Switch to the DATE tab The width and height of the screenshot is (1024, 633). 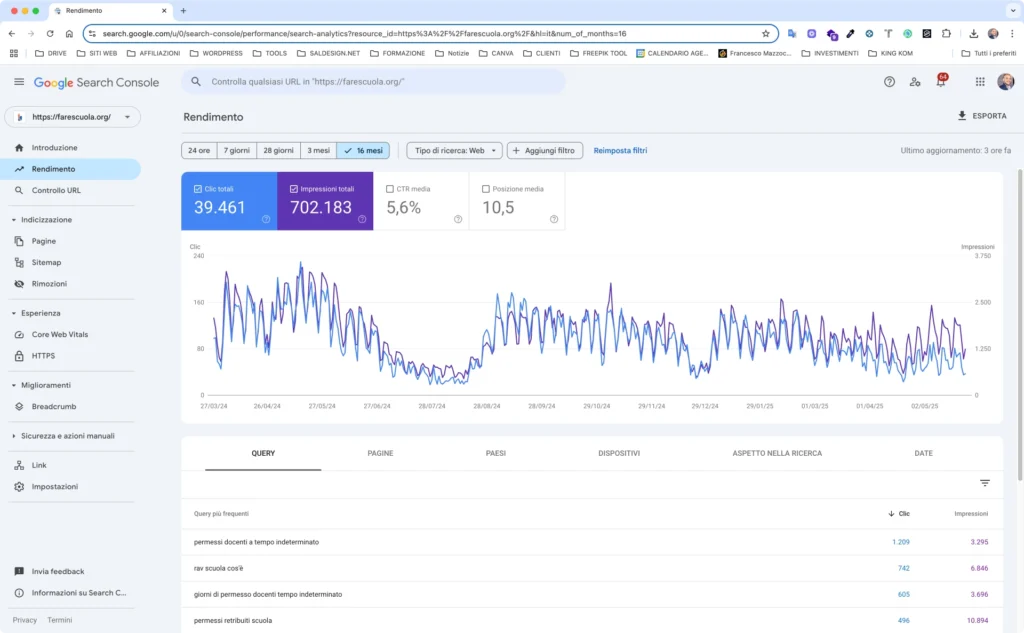point(923,453)
